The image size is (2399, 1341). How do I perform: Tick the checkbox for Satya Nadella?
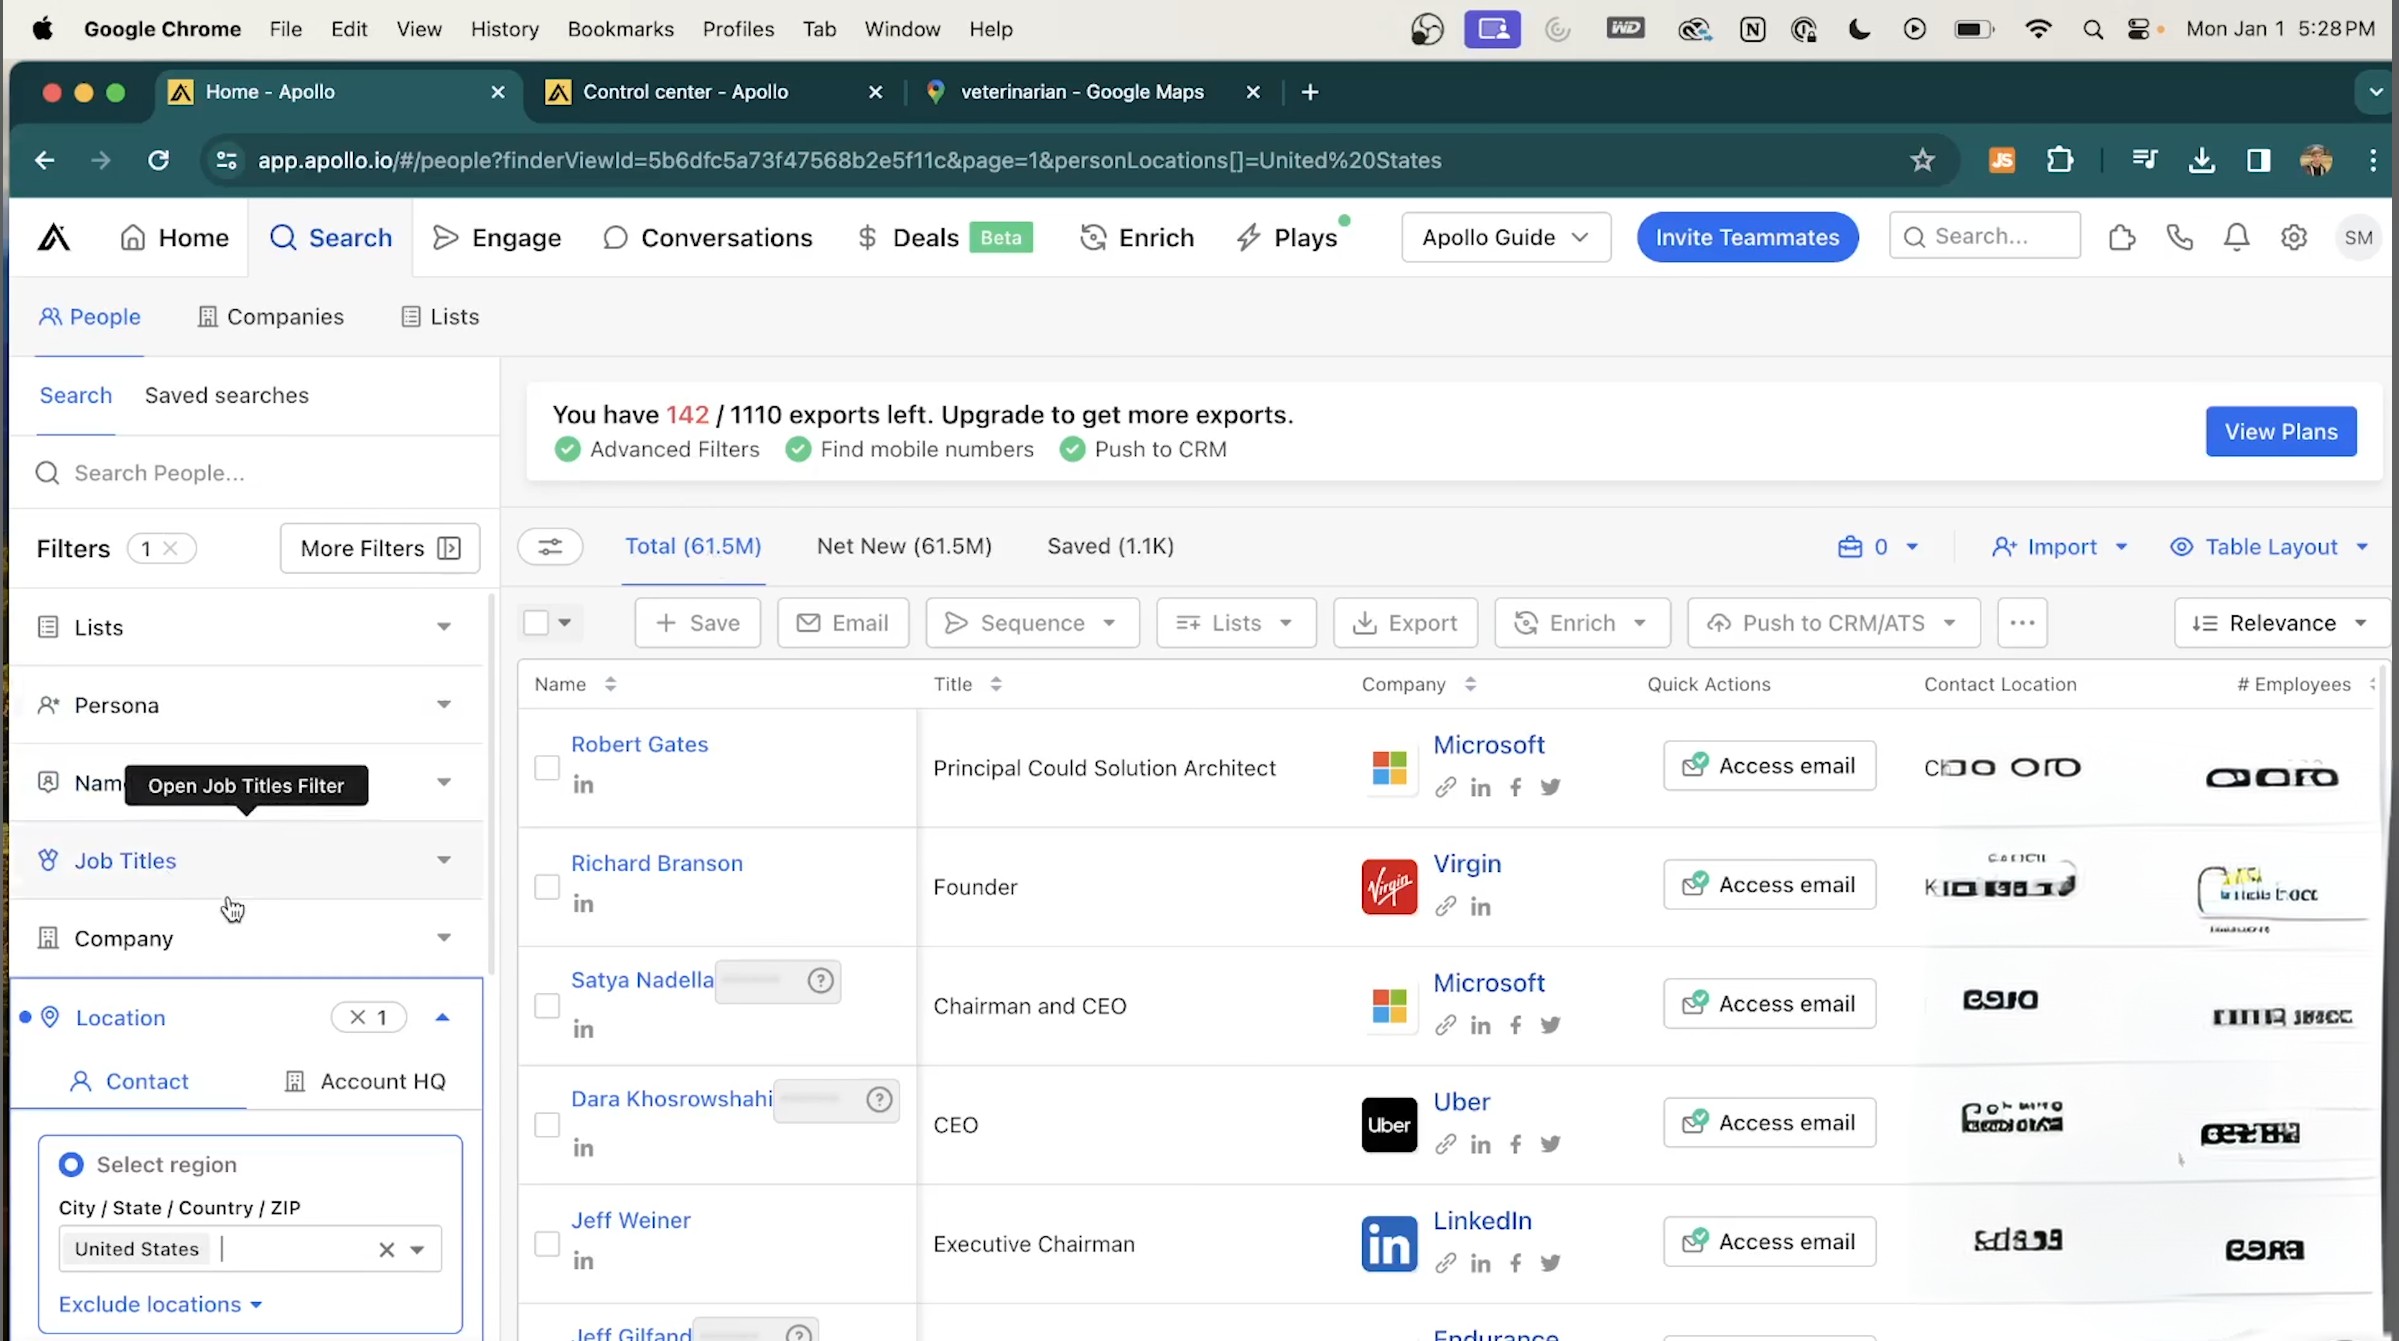[x=547, y=1006]
